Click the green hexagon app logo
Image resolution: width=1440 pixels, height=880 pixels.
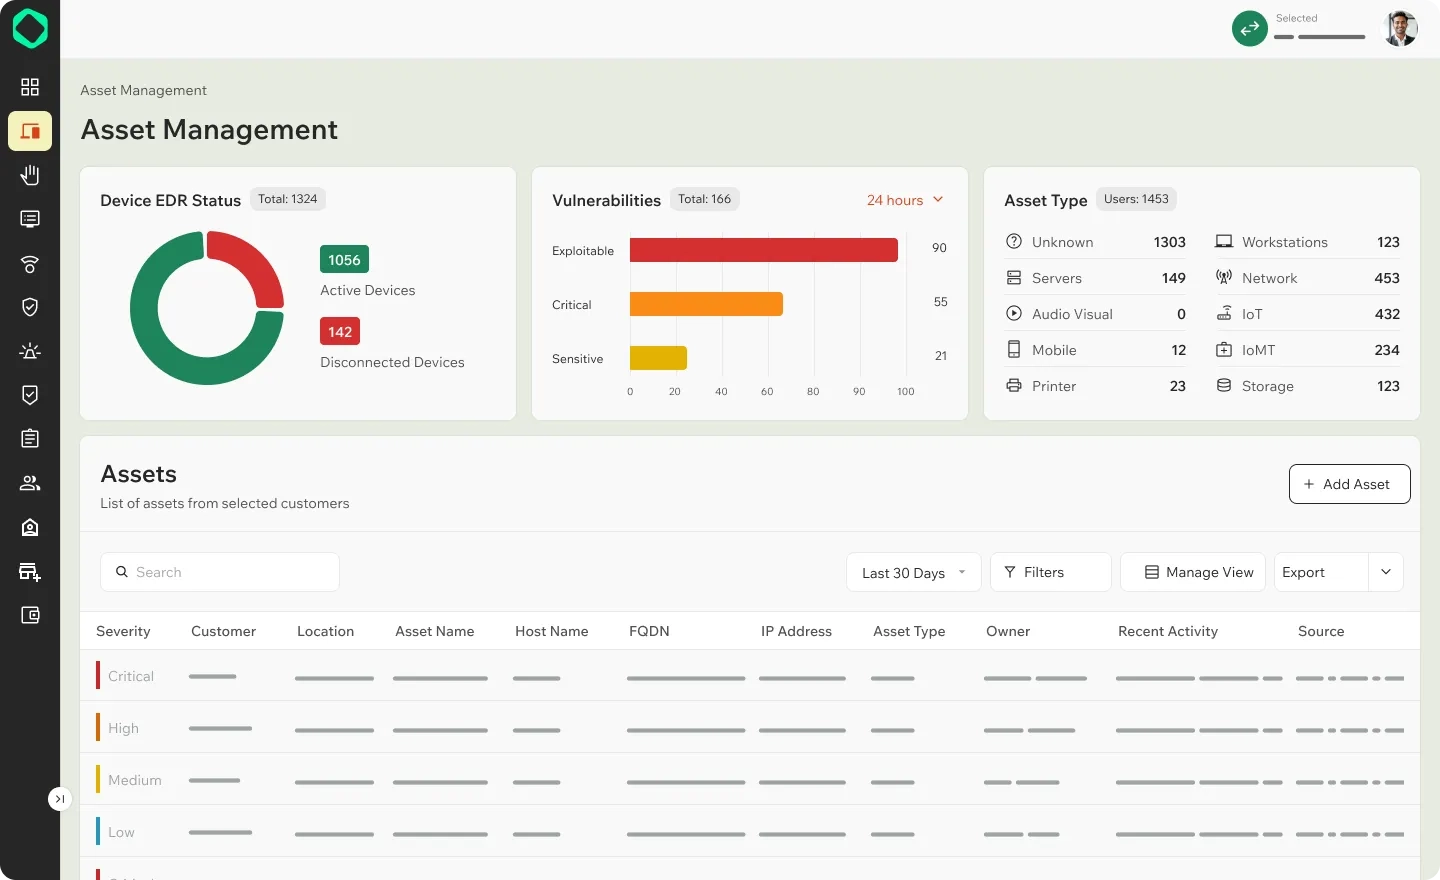(30, 29)
